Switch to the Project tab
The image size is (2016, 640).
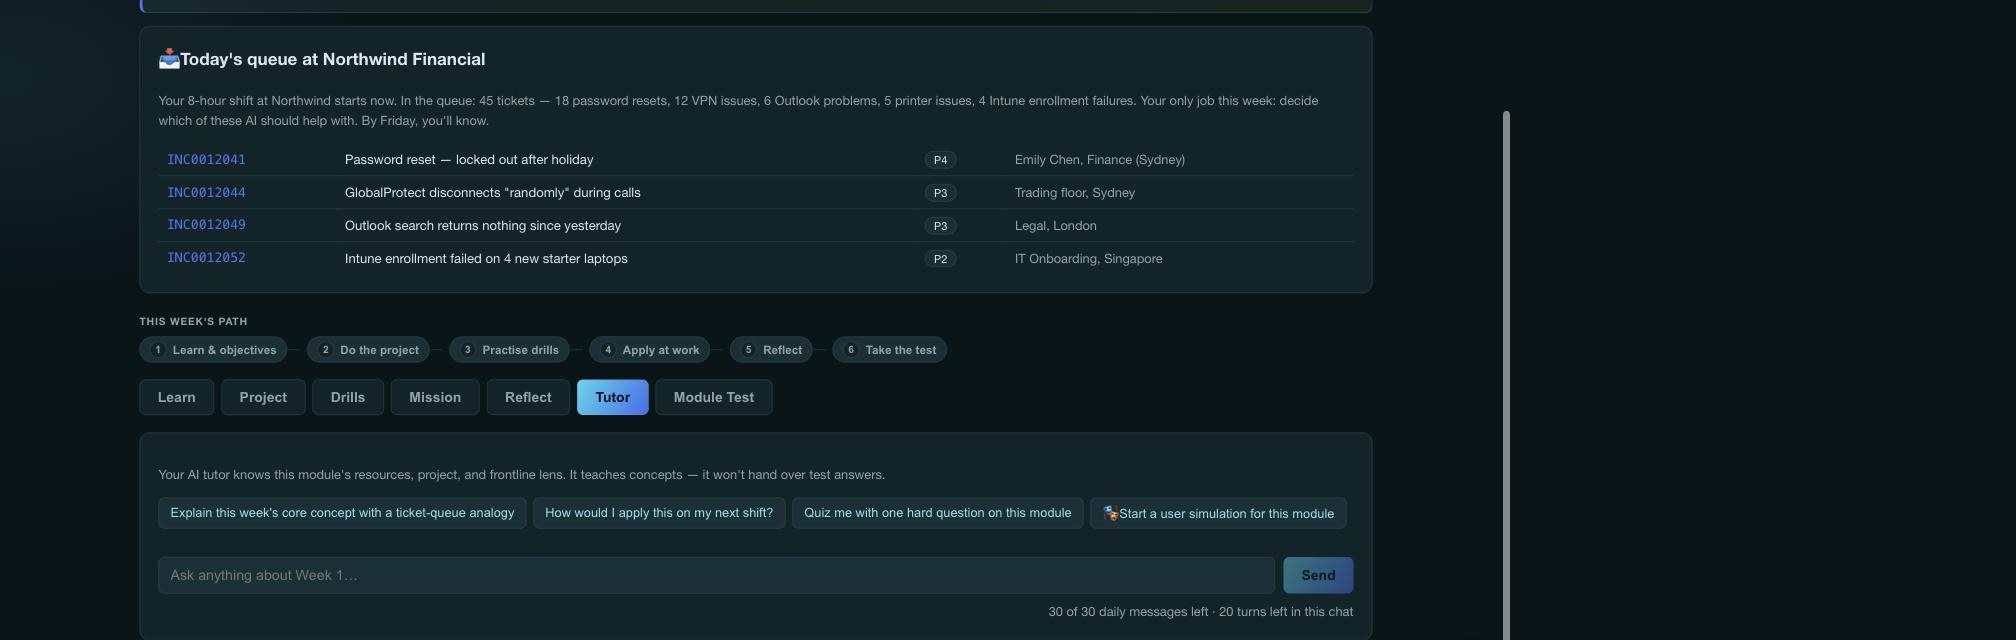coord(263,397)
